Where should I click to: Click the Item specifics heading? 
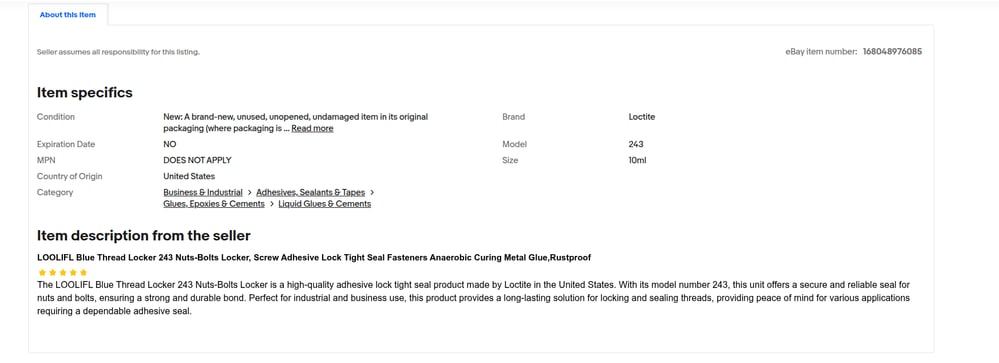[x=85, y=93]
